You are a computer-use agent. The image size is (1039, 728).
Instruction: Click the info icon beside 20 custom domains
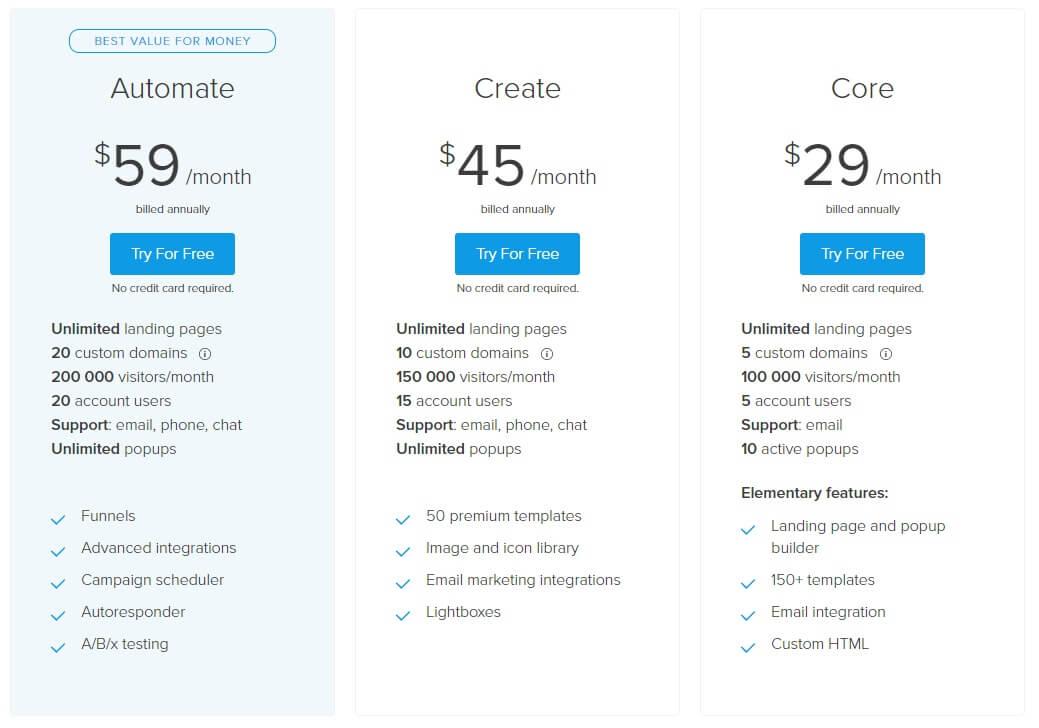coord(205,354)
